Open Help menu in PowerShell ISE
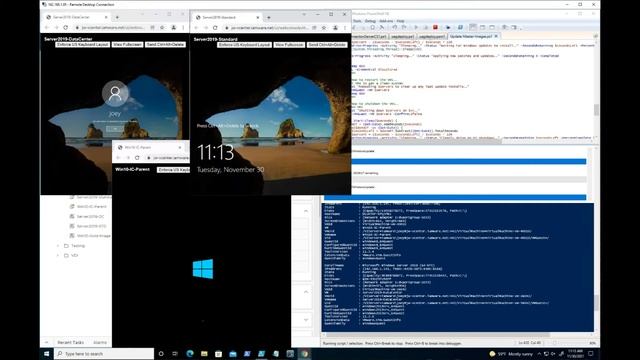The height and width of the screenshot is (360, 640). tap(400, 21)
